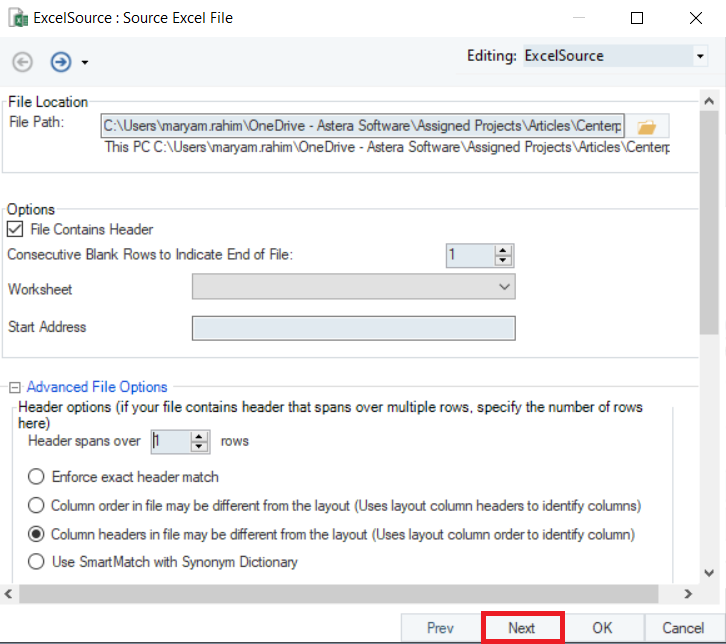Click the browse folder icon for File Path
Screen dimensions: 726x644
pyautogui.click(x=647, y=127)
